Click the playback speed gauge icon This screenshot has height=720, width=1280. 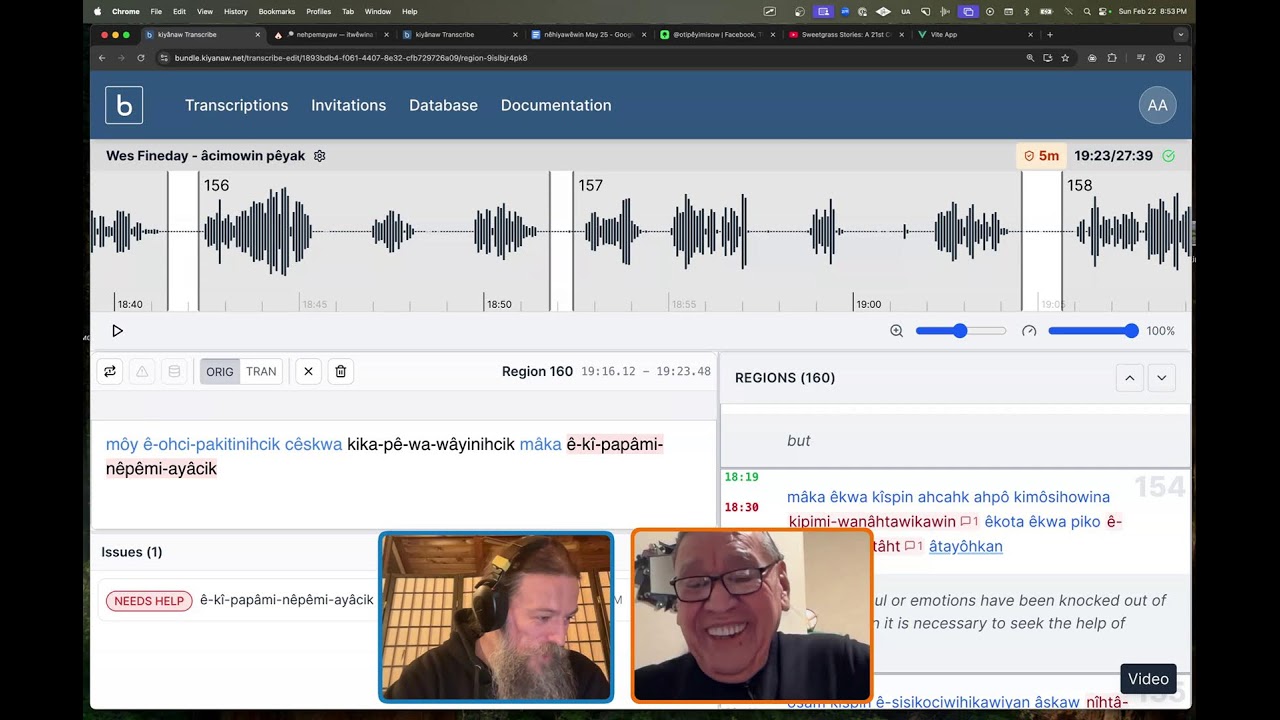(1029, 331)
